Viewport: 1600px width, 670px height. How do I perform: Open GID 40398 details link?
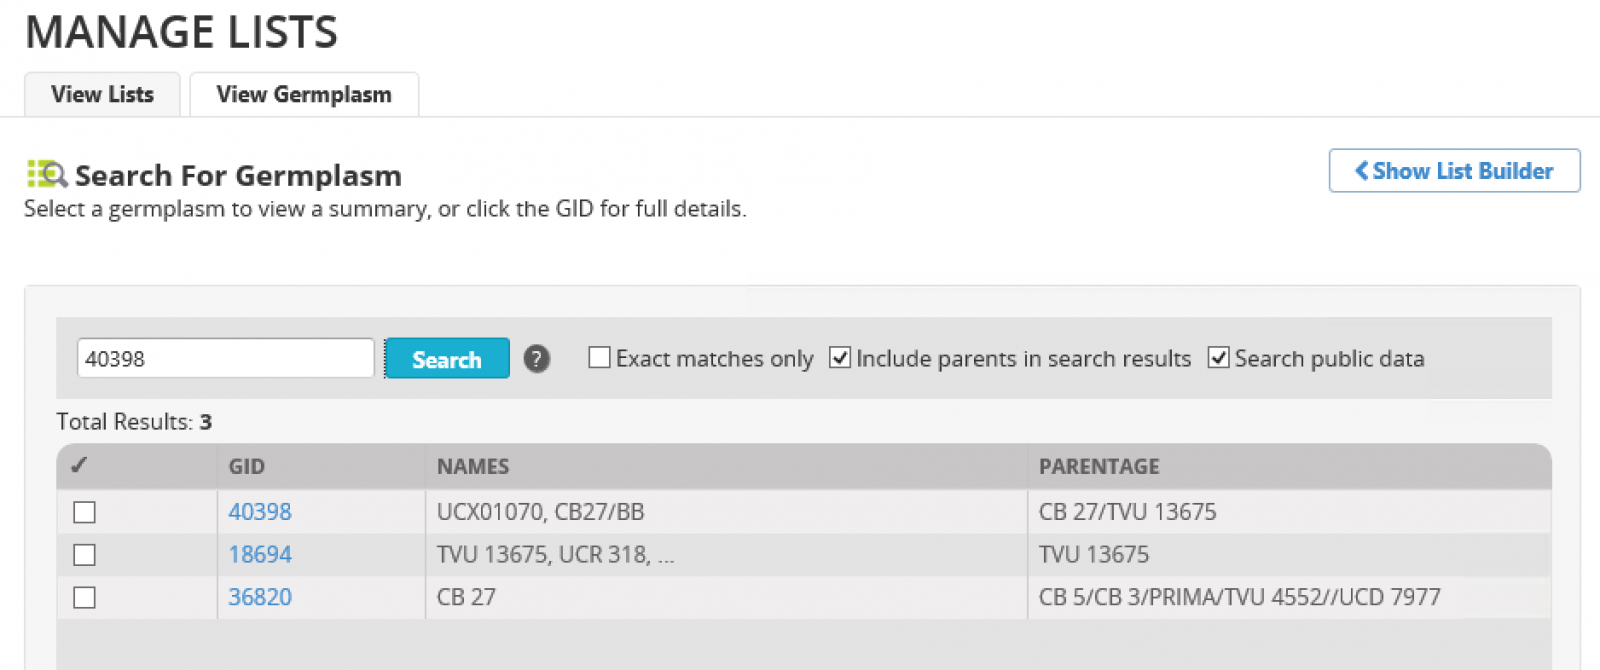[x=260, y=512]
